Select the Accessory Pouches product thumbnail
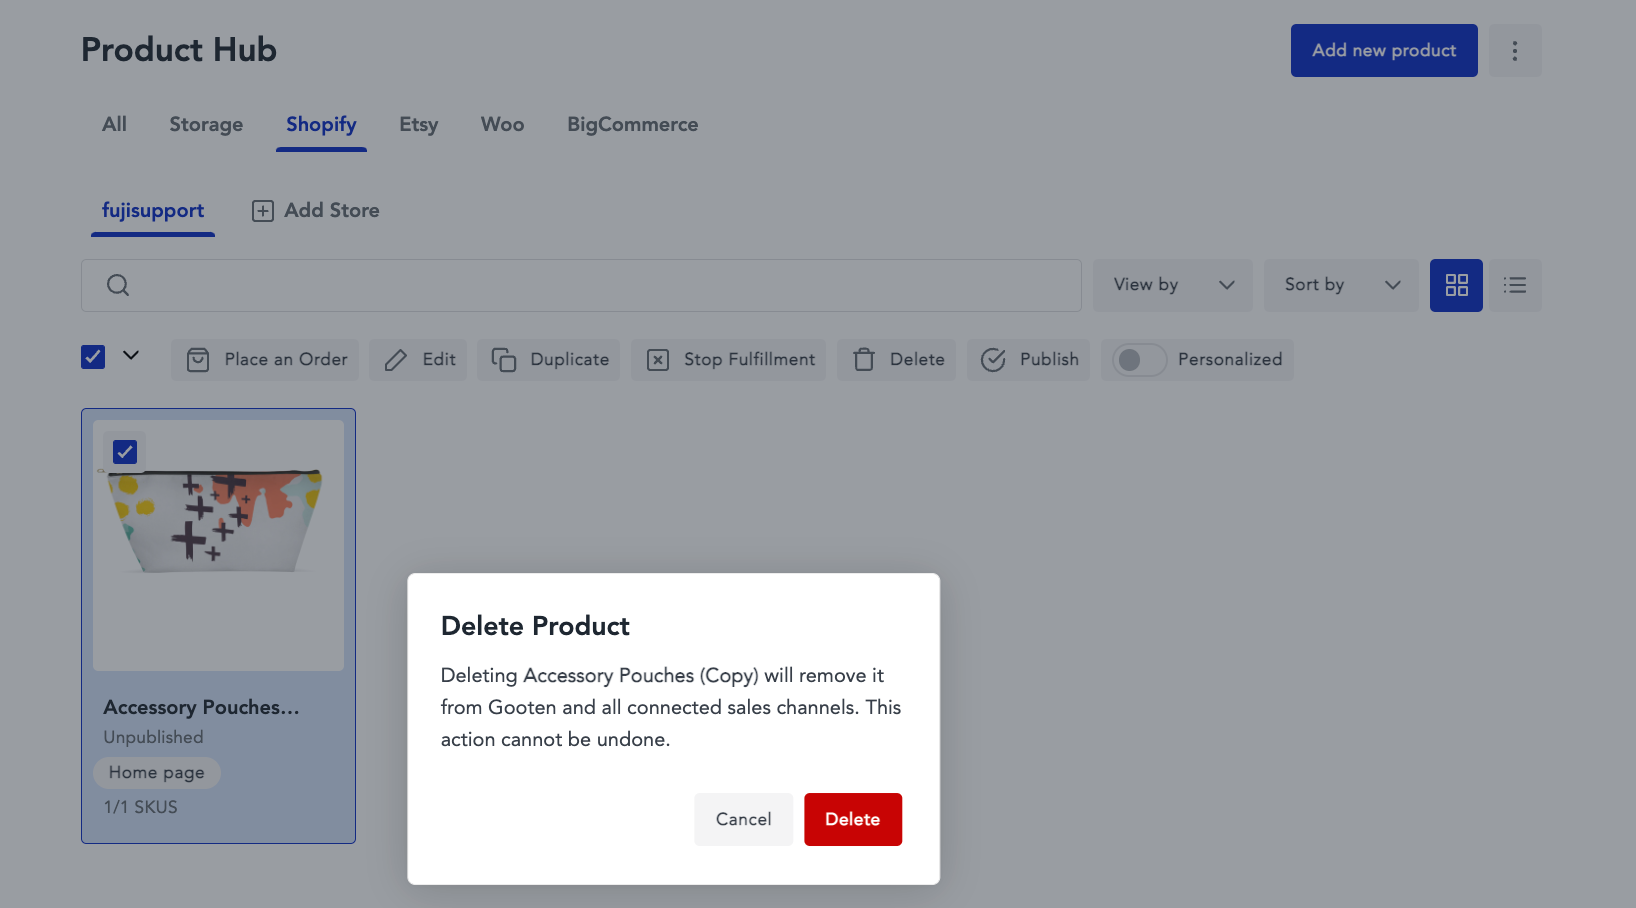Viewport: 1636px width, 908px height. (218, 546)
